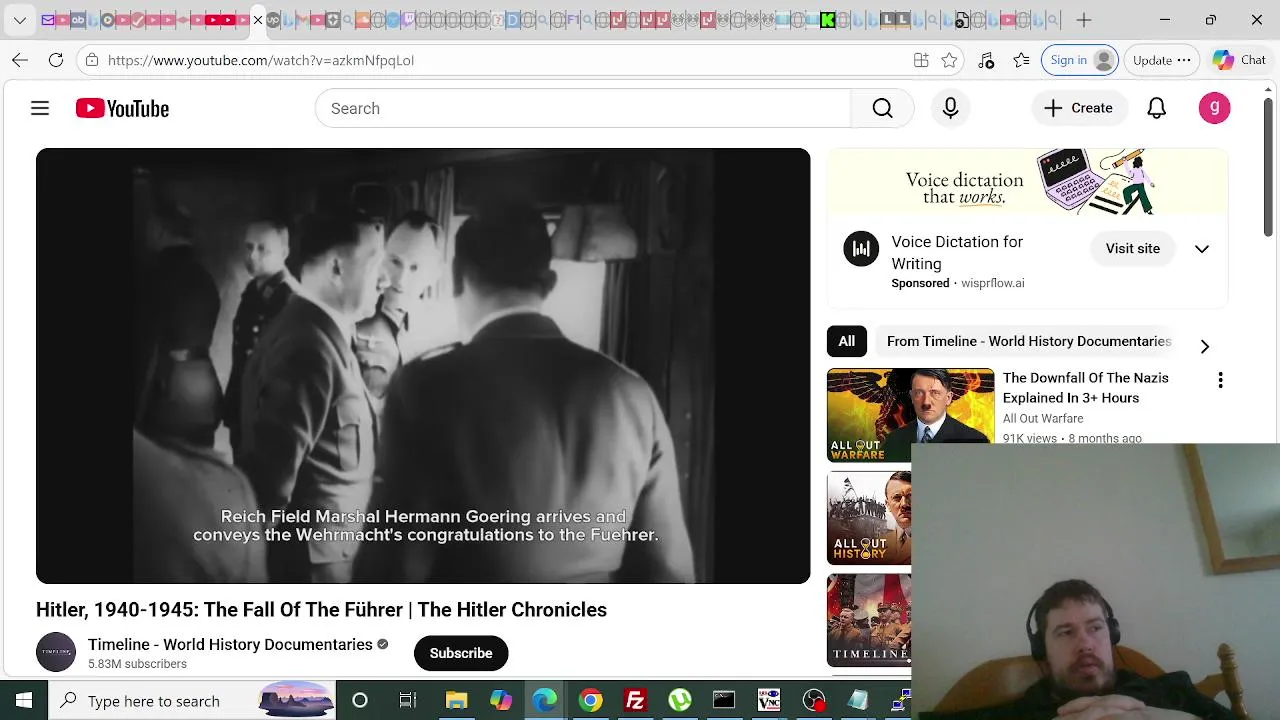Click the Create button
The image size is (1280, 720).
[1079, 108]
